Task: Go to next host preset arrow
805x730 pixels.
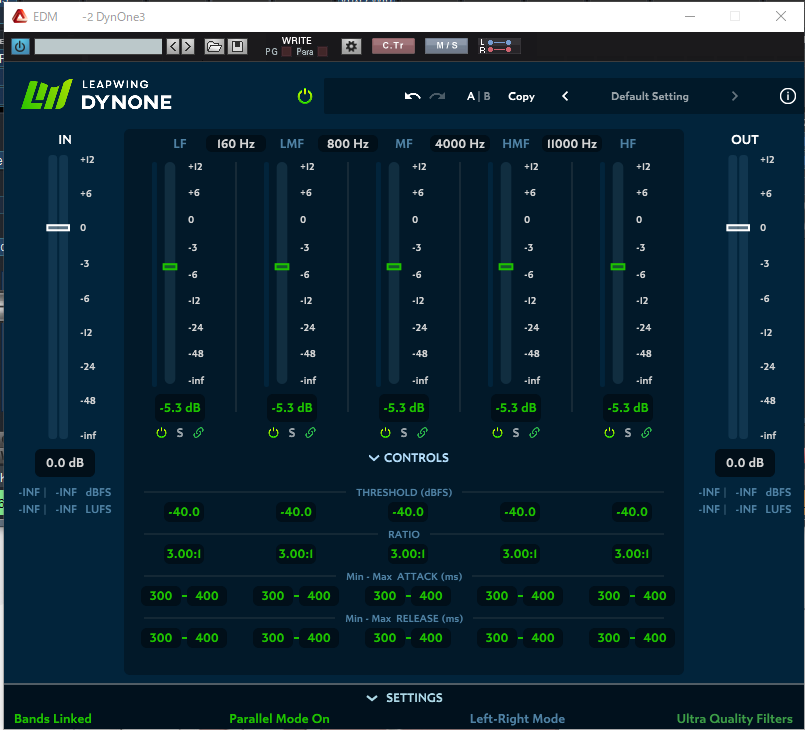Action: coord(188,47)
